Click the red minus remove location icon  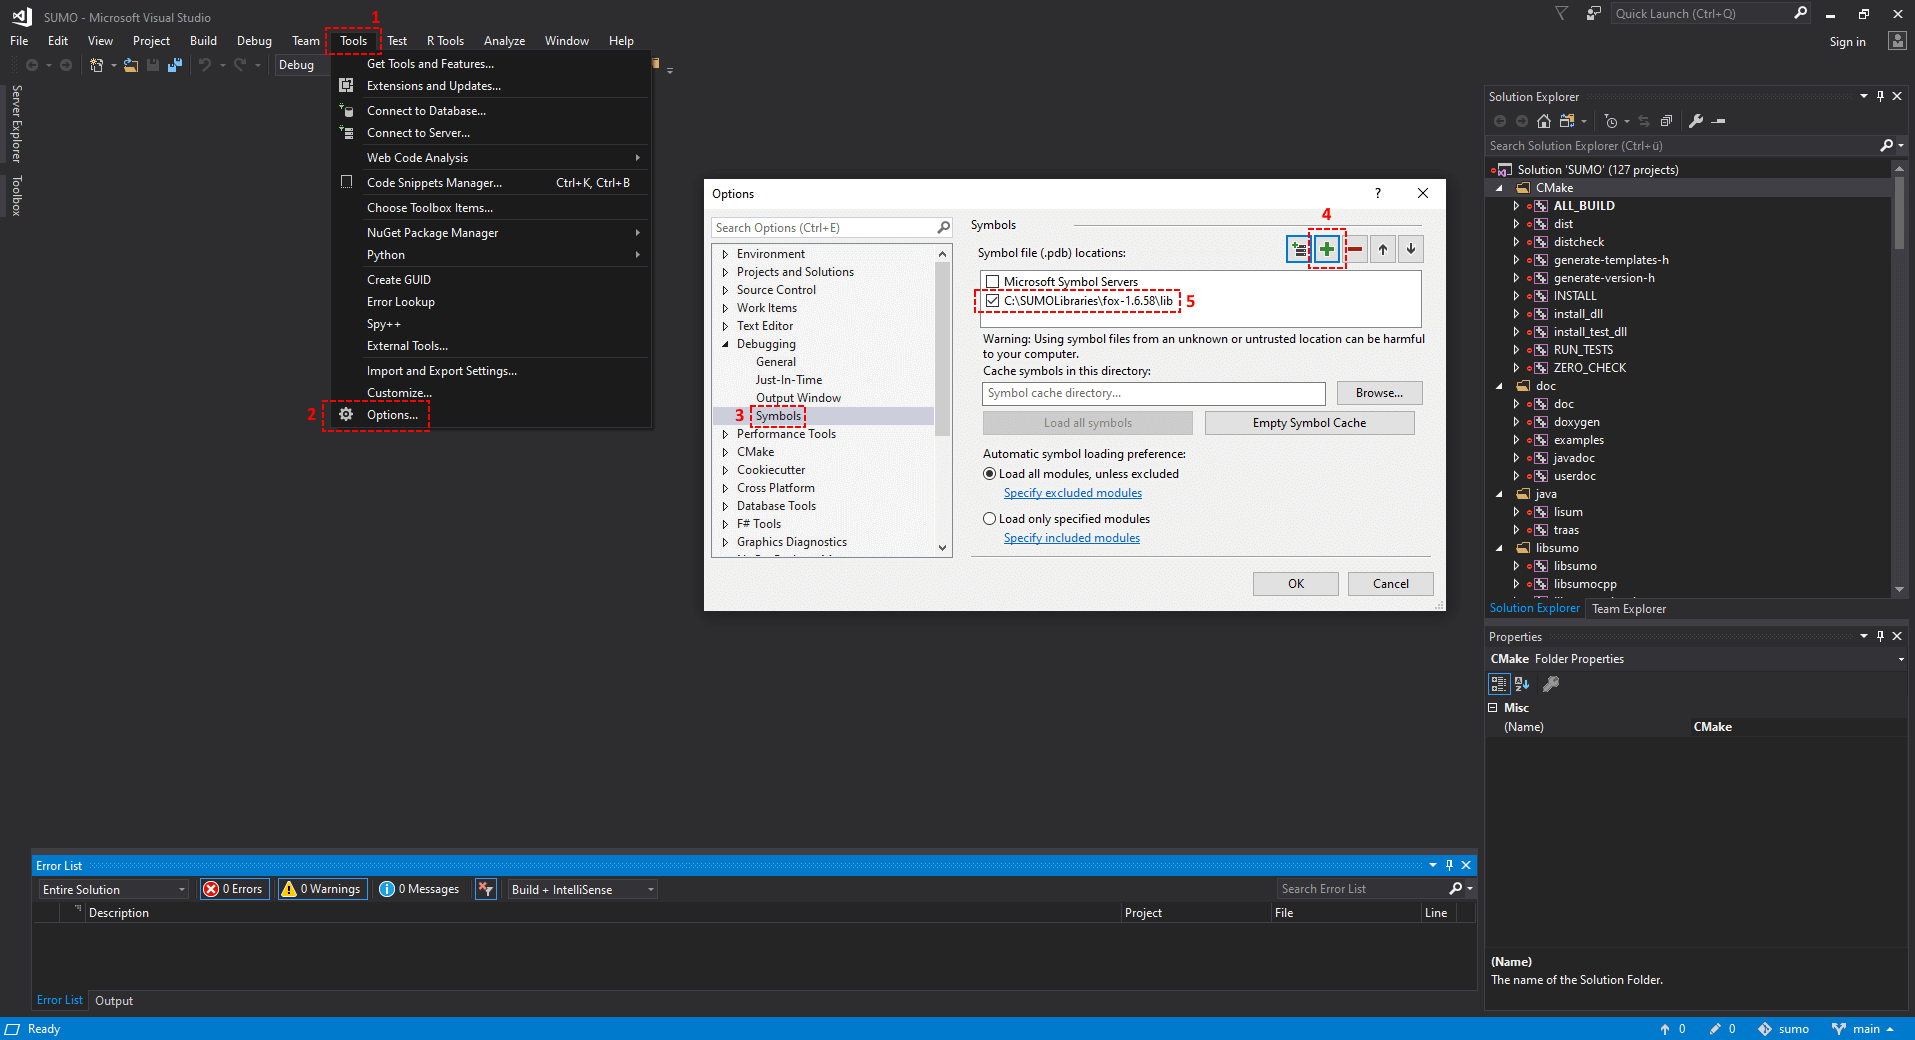(1355, 249)
